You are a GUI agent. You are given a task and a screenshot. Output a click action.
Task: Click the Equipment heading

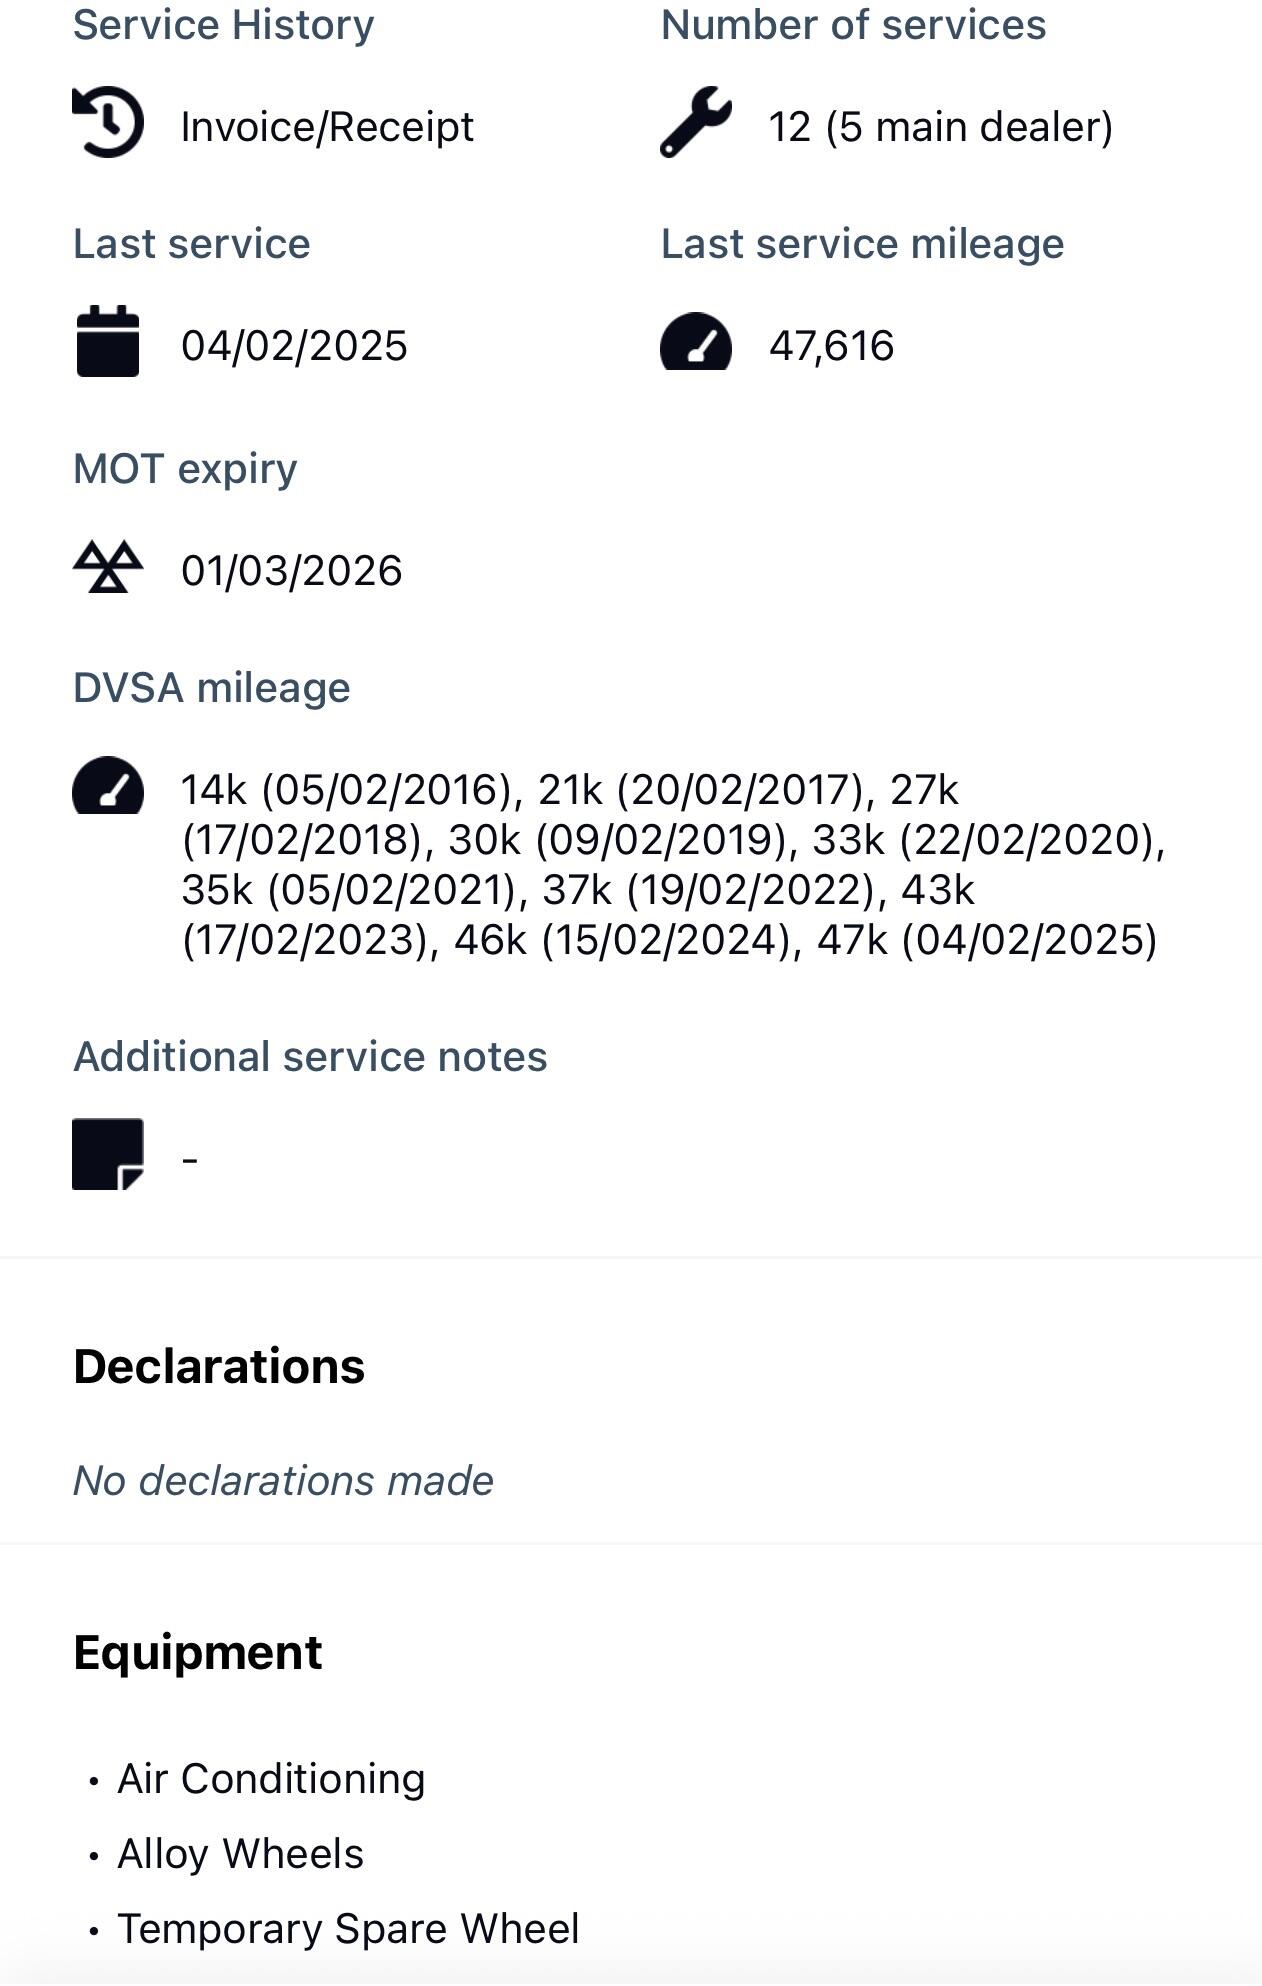click(x=198, y=1652)
